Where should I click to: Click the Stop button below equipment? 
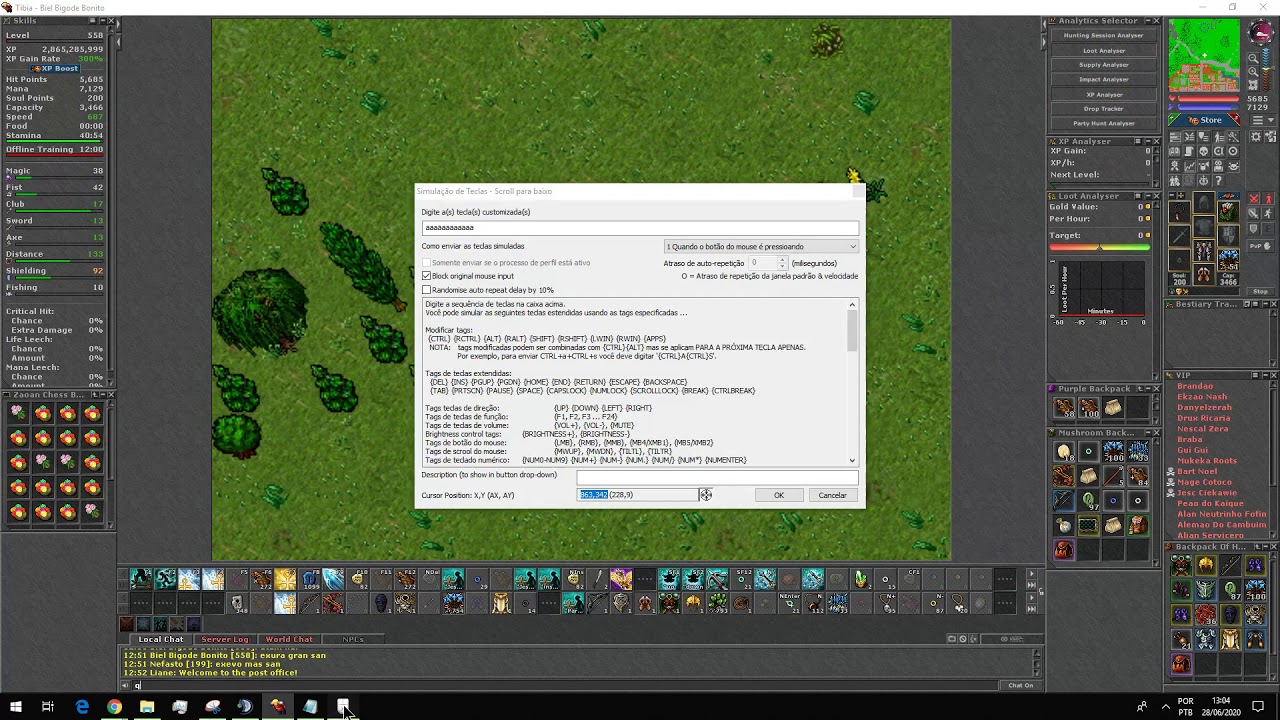(1260, 292)
